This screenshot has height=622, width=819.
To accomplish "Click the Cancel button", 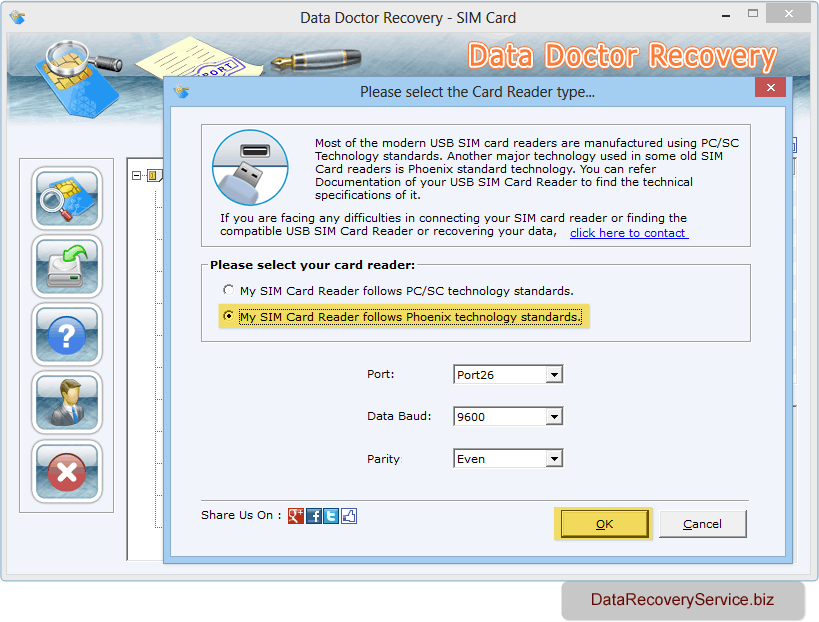I will click(x=703, y=524).
